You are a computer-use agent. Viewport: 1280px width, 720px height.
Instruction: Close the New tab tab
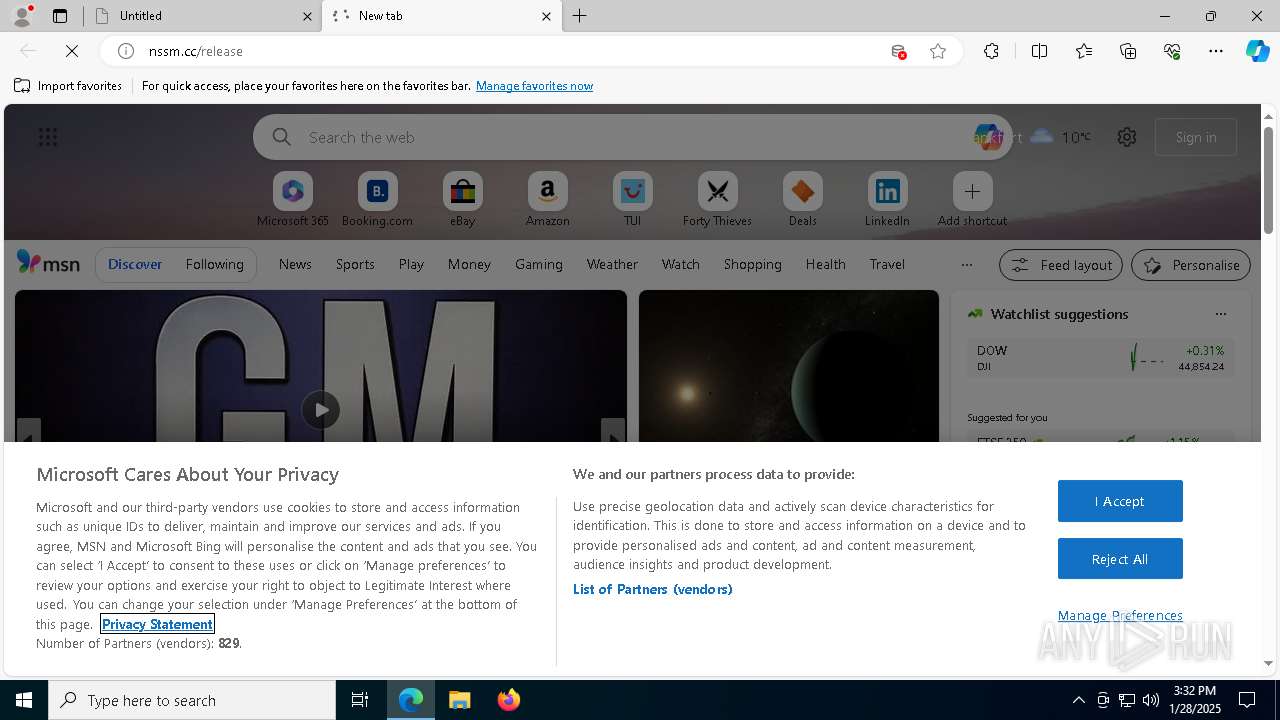(546, 16)
